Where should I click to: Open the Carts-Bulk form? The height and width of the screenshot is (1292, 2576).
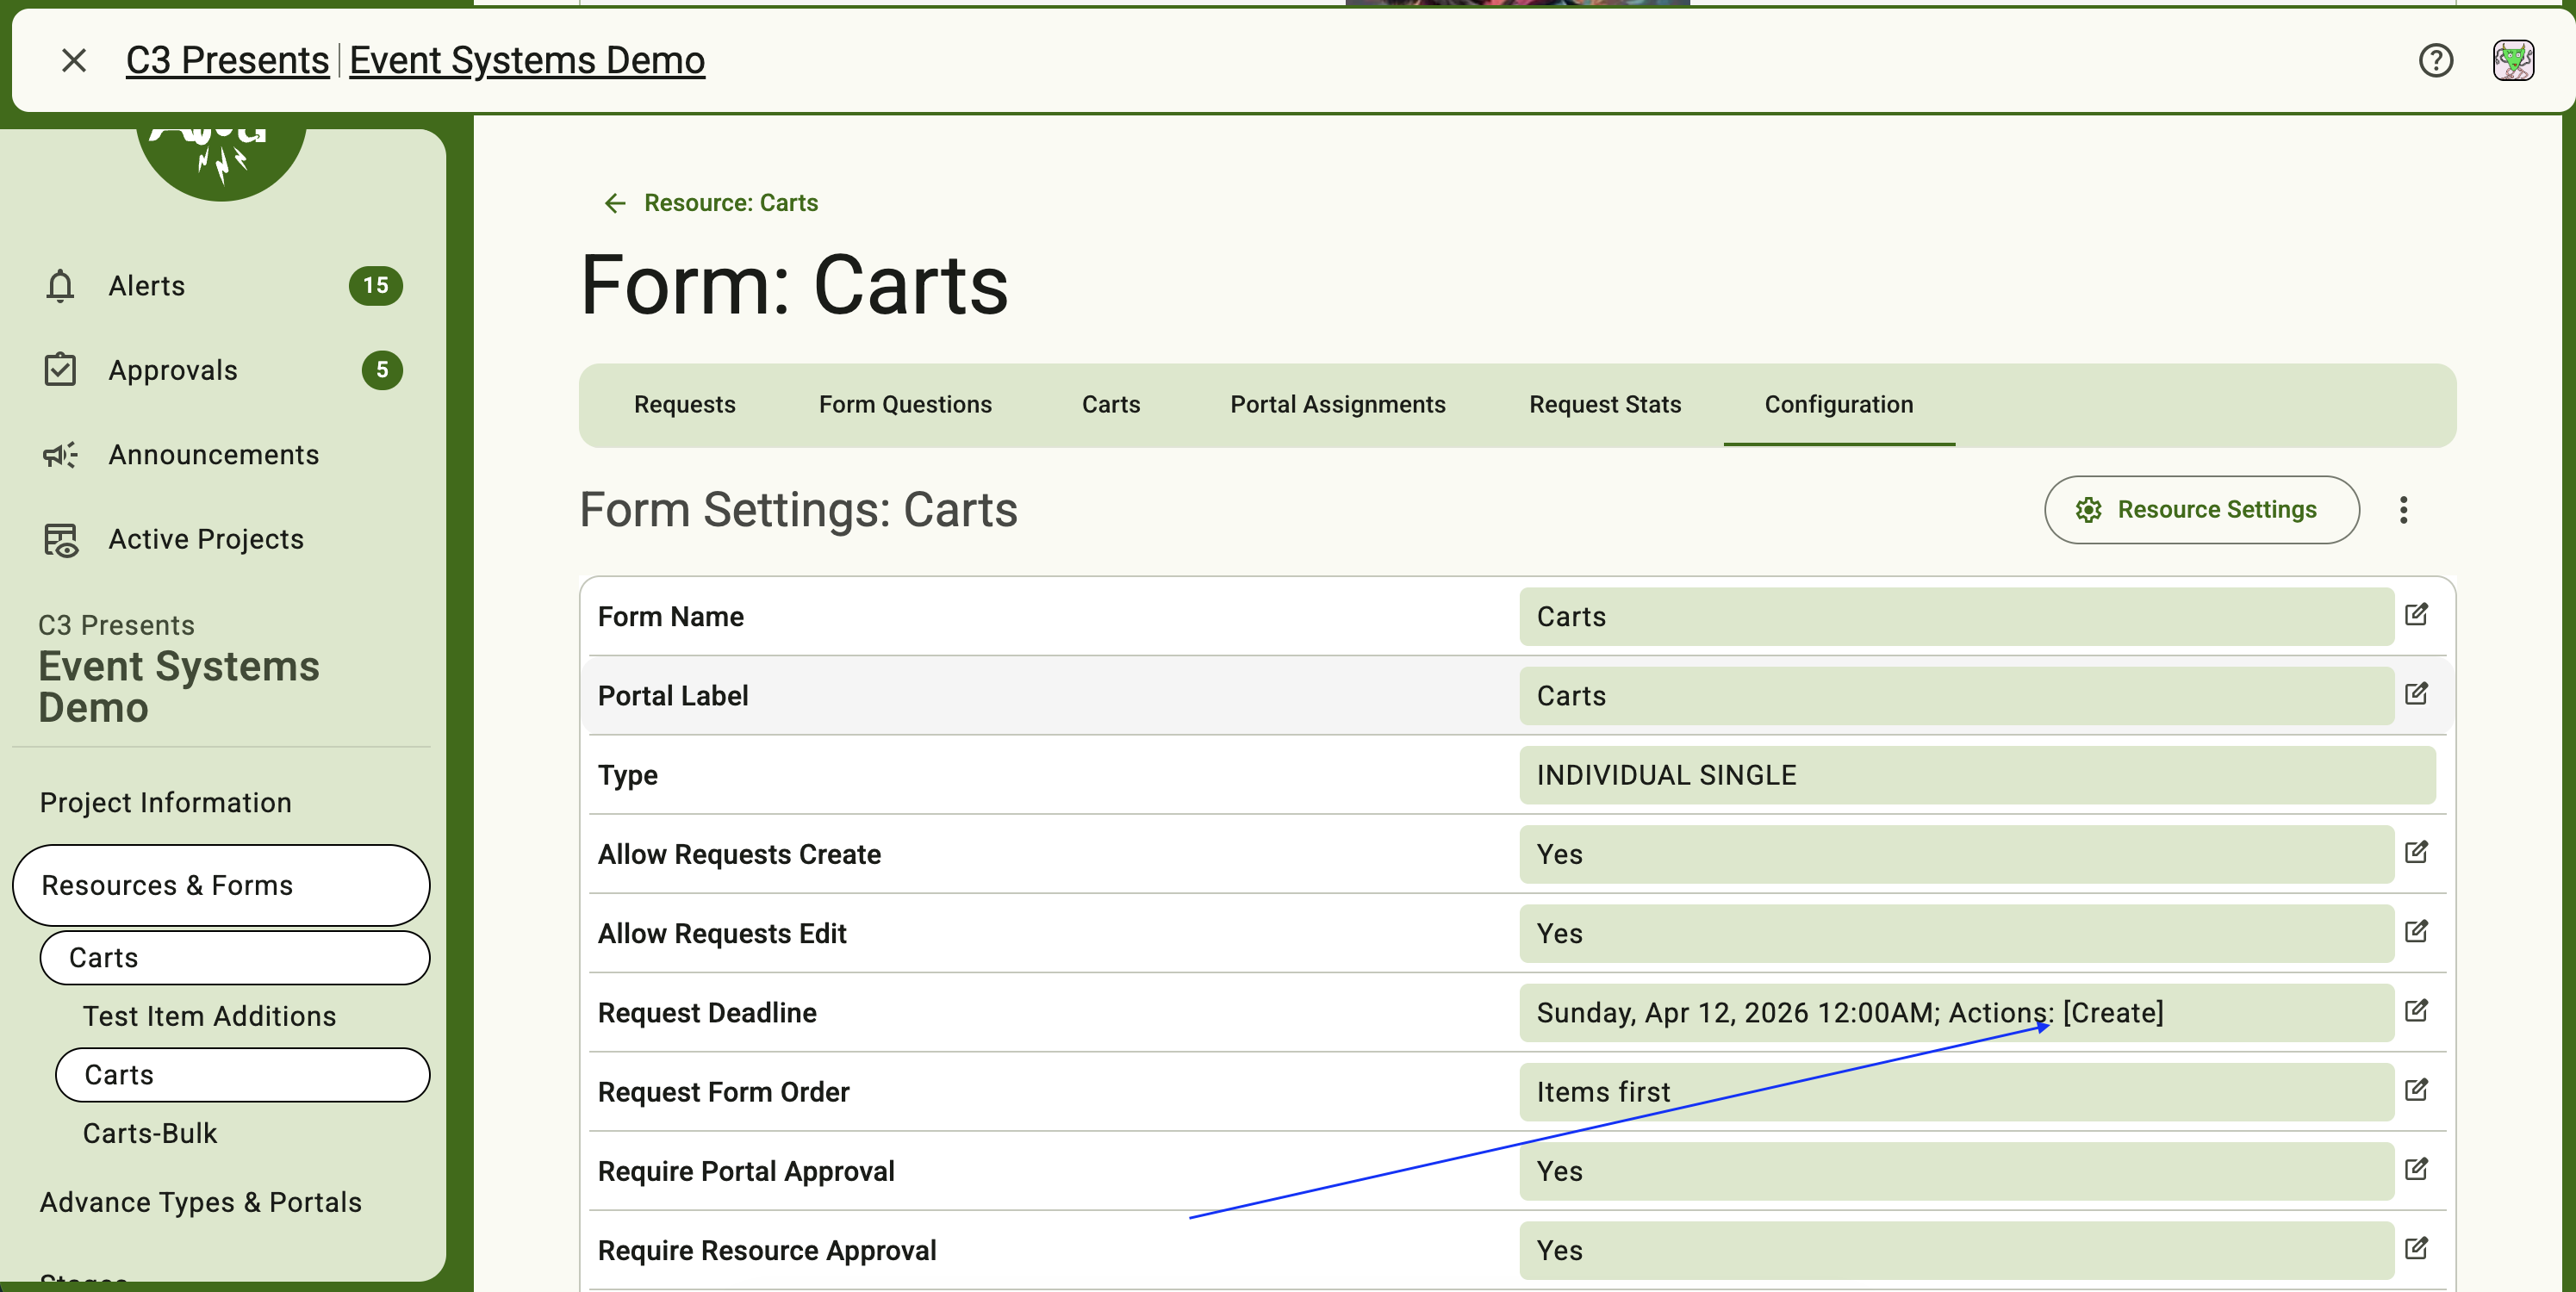150,1133
